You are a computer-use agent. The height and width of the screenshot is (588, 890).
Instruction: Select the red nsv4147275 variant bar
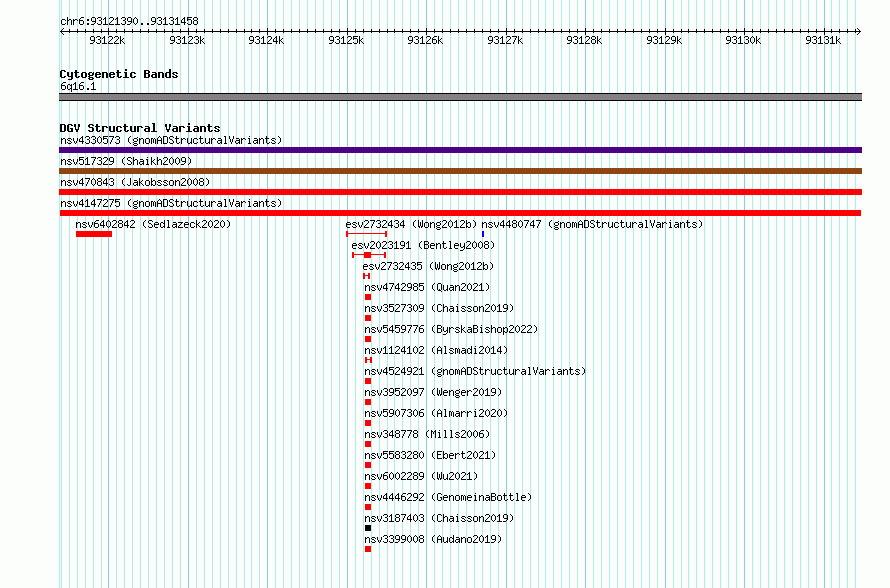coord(460,213)
